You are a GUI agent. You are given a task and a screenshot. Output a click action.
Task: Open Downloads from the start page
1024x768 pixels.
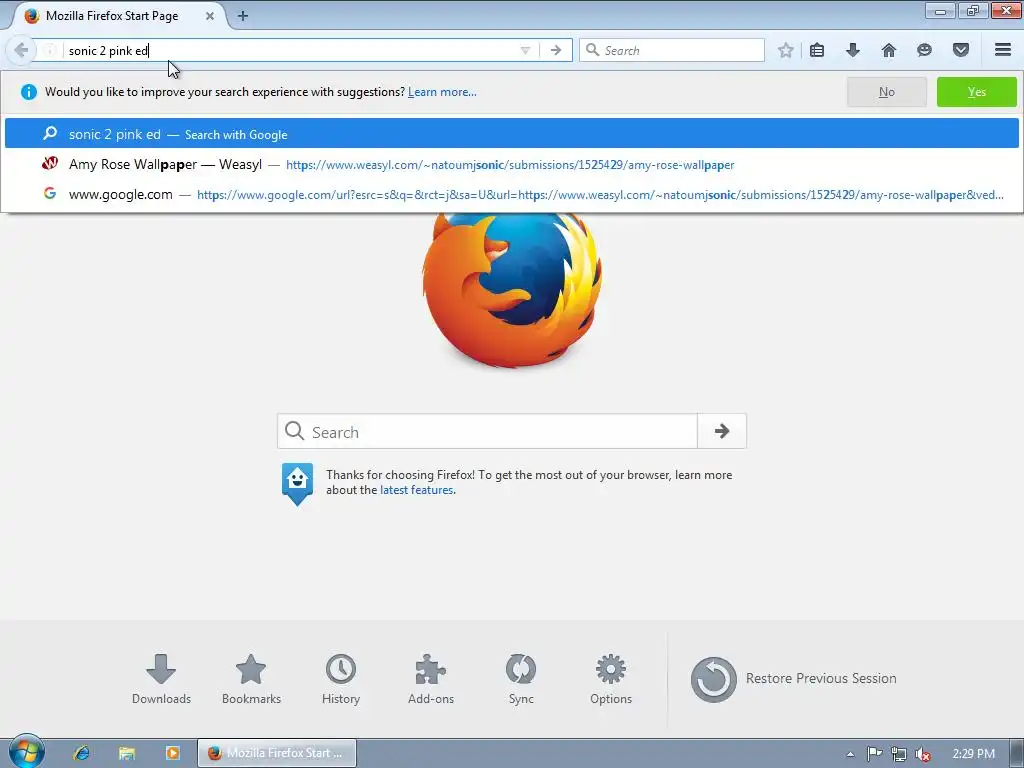coord(161,679)
